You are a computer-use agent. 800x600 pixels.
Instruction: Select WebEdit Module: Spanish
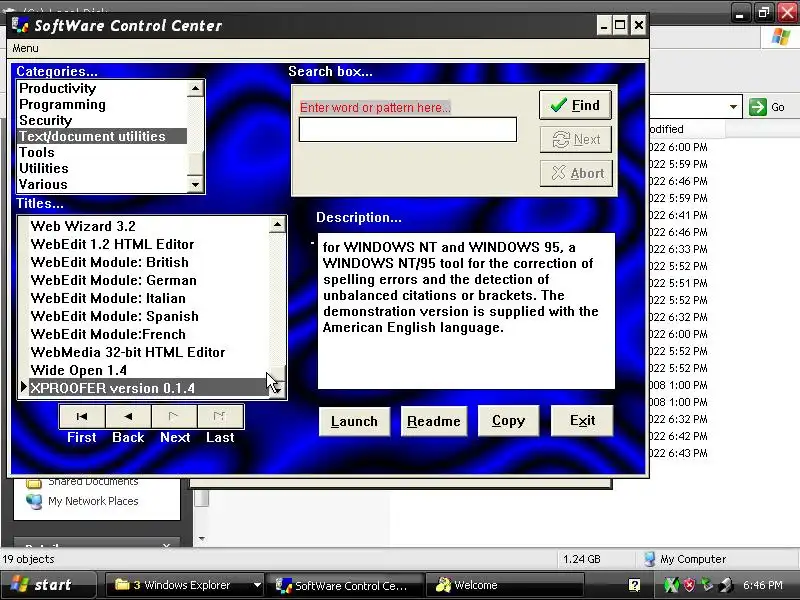pos(148,316)
